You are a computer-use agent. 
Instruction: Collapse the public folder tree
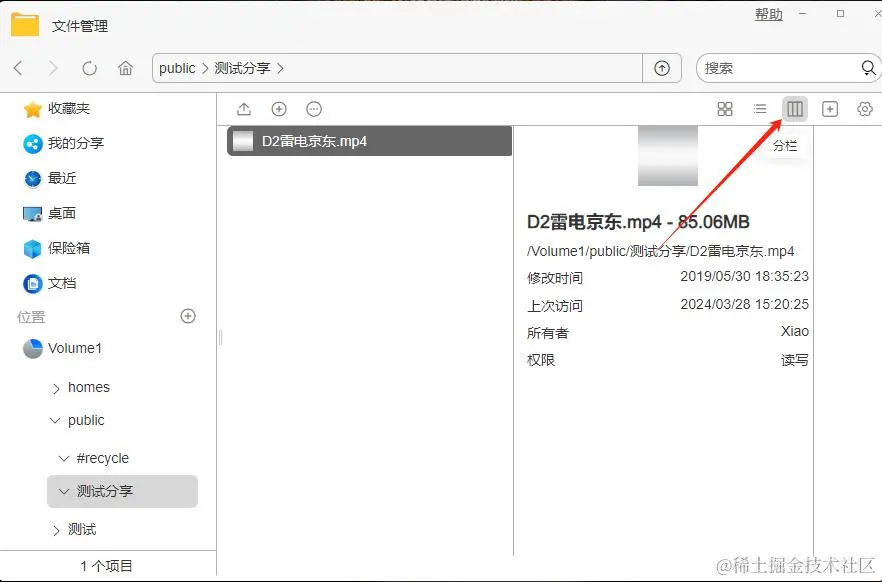56,421
